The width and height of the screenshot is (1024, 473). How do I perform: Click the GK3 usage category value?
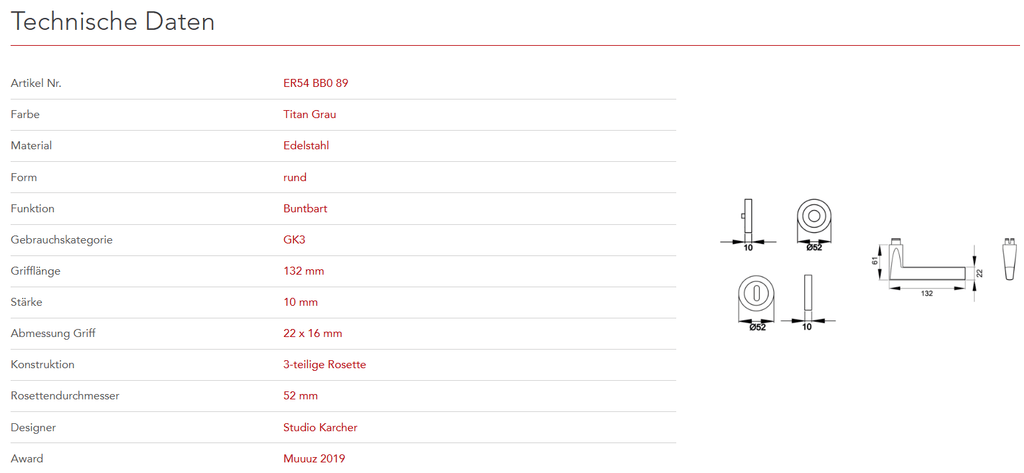pyautogui.click(x=294, y=240)
